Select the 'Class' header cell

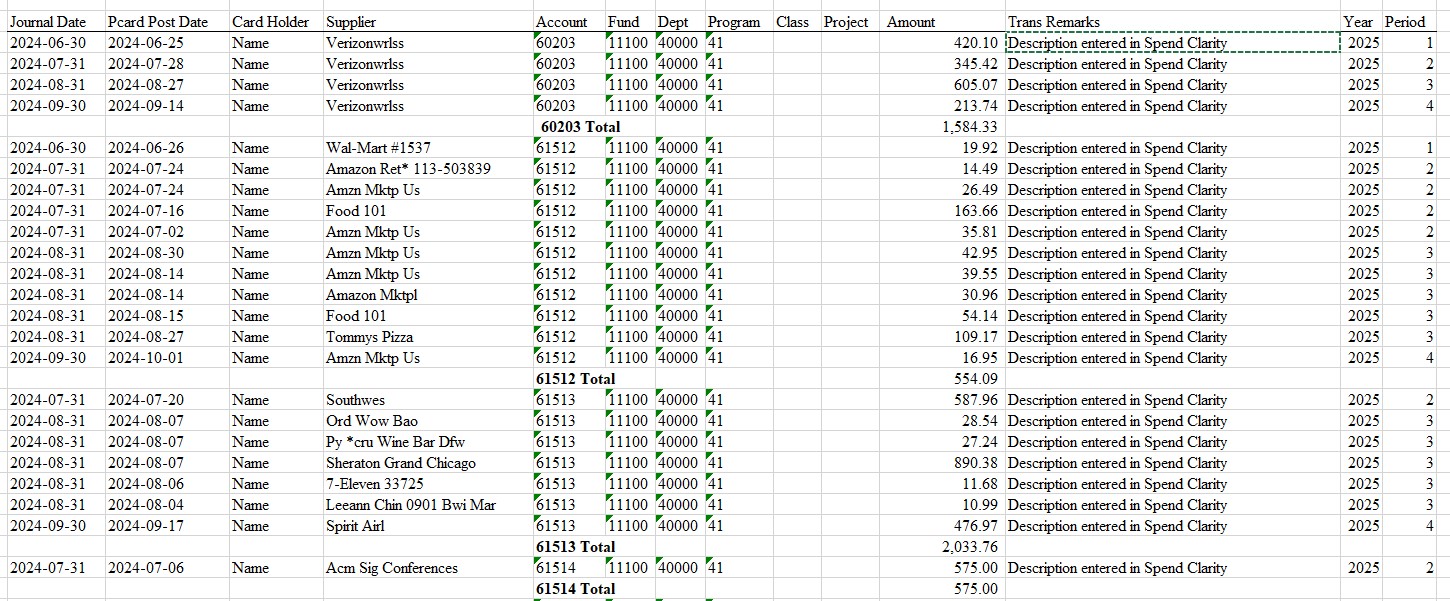[797, 21]
